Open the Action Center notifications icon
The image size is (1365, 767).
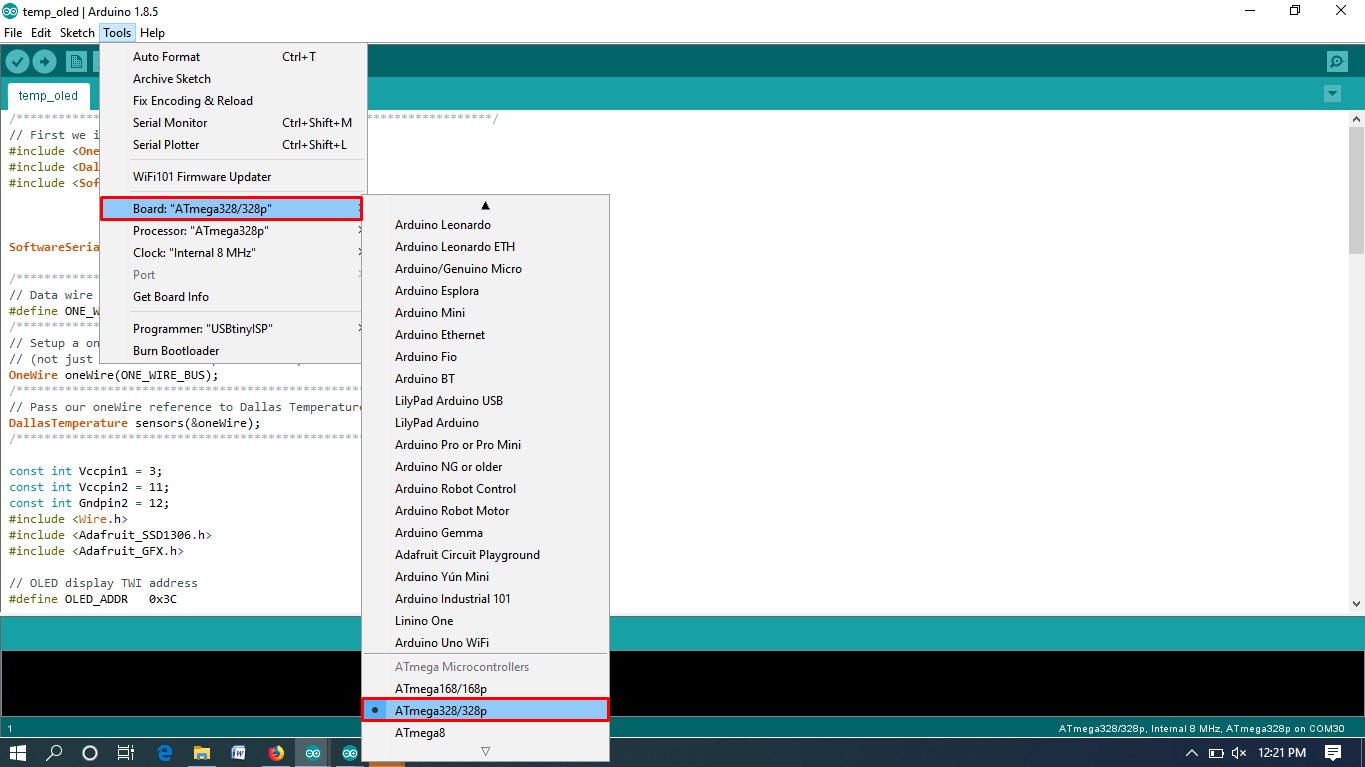pos(1333,753)
